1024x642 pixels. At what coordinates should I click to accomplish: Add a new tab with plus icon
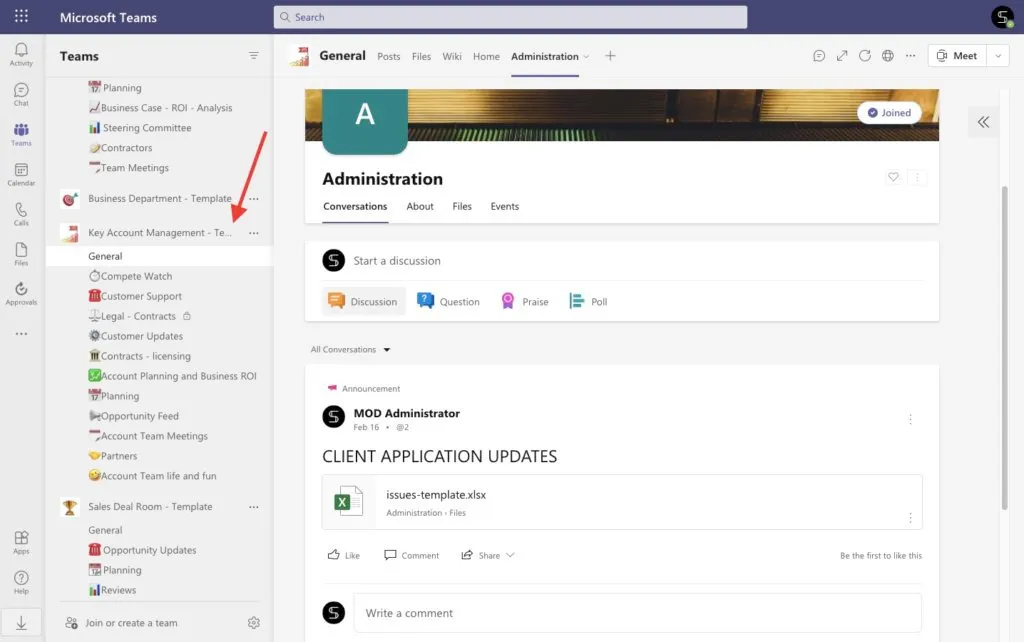[x=610, y=56]
